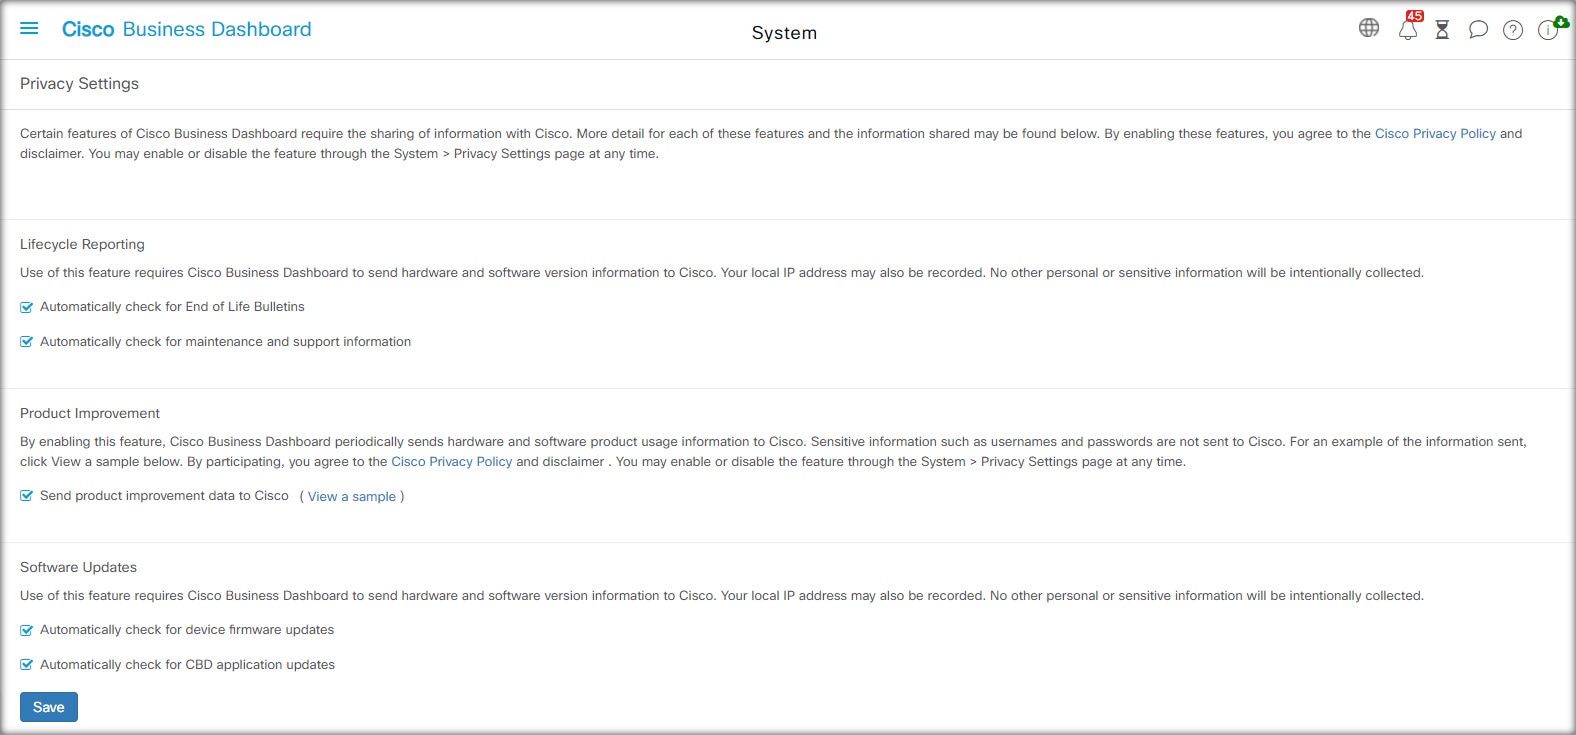1576x735 pixels.
Task: Open Cisco Privacy Policy link under Product Improvement
Action: (x=451, y=461)
